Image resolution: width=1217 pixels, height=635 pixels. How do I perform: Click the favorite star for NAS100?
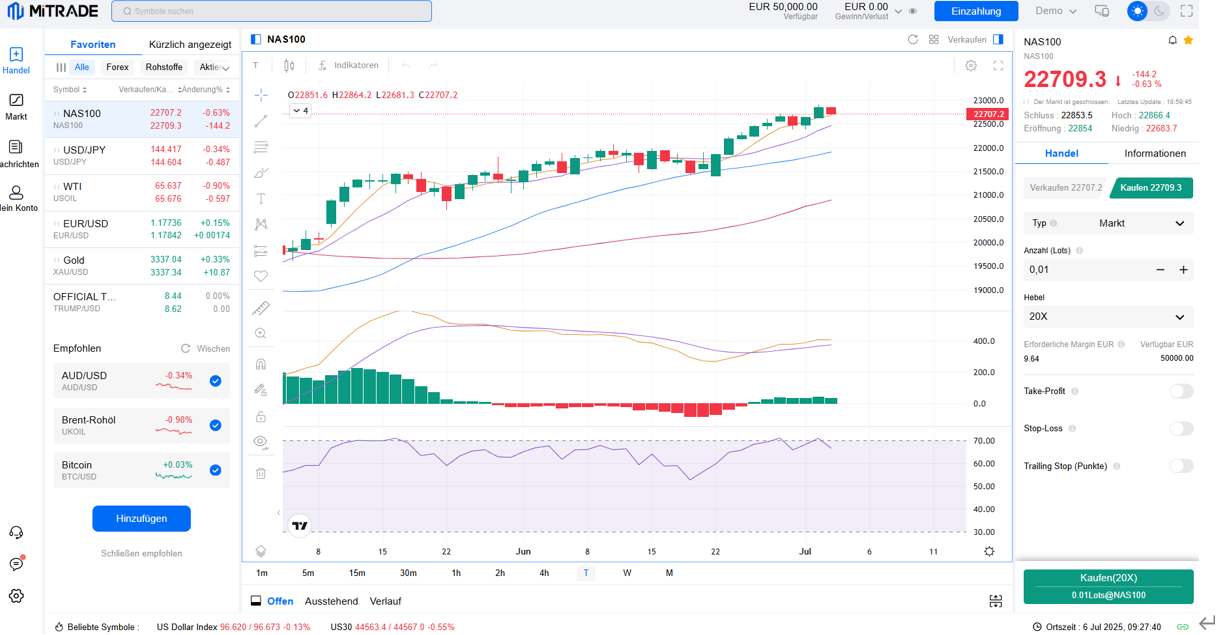tap(1188, 41)
